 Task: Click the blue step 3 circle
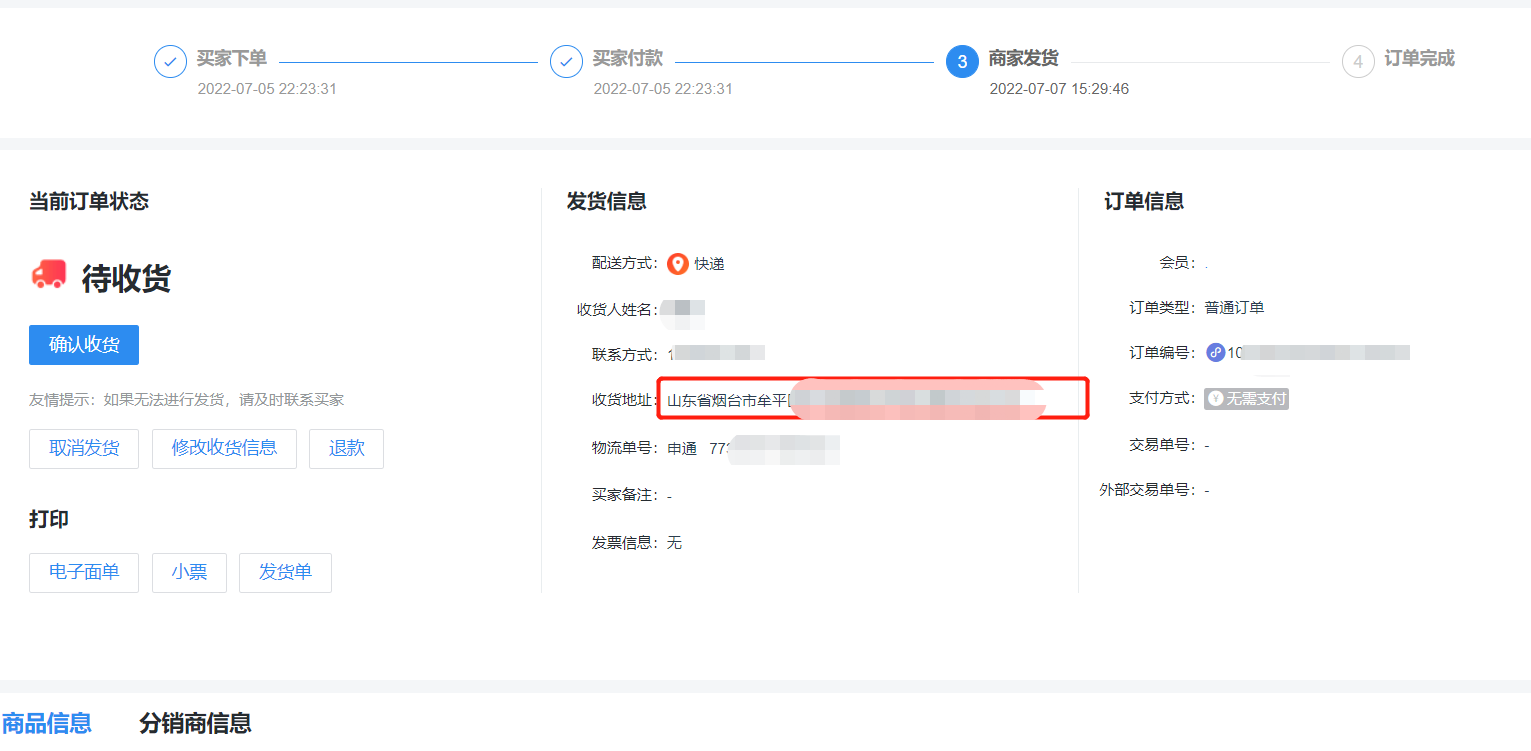(962, 62)
